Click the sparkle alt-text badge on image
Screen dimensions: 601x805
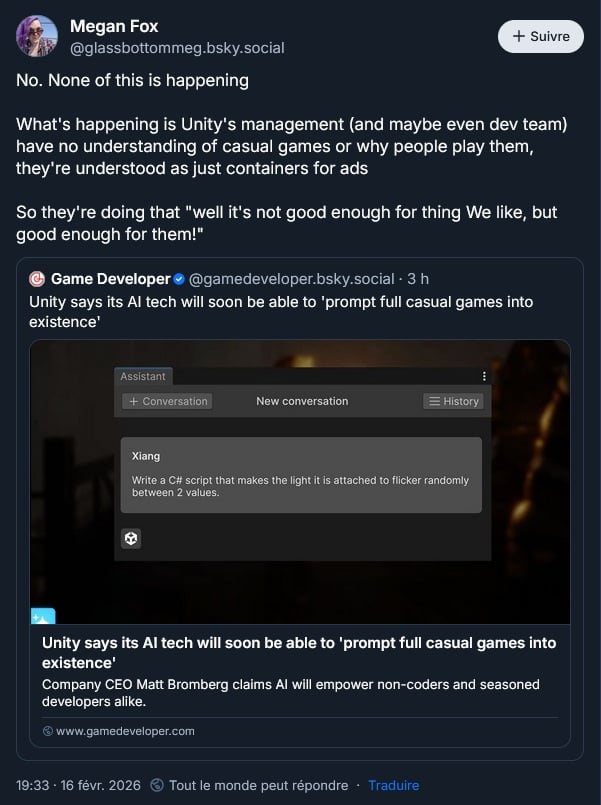pos(43,616)
